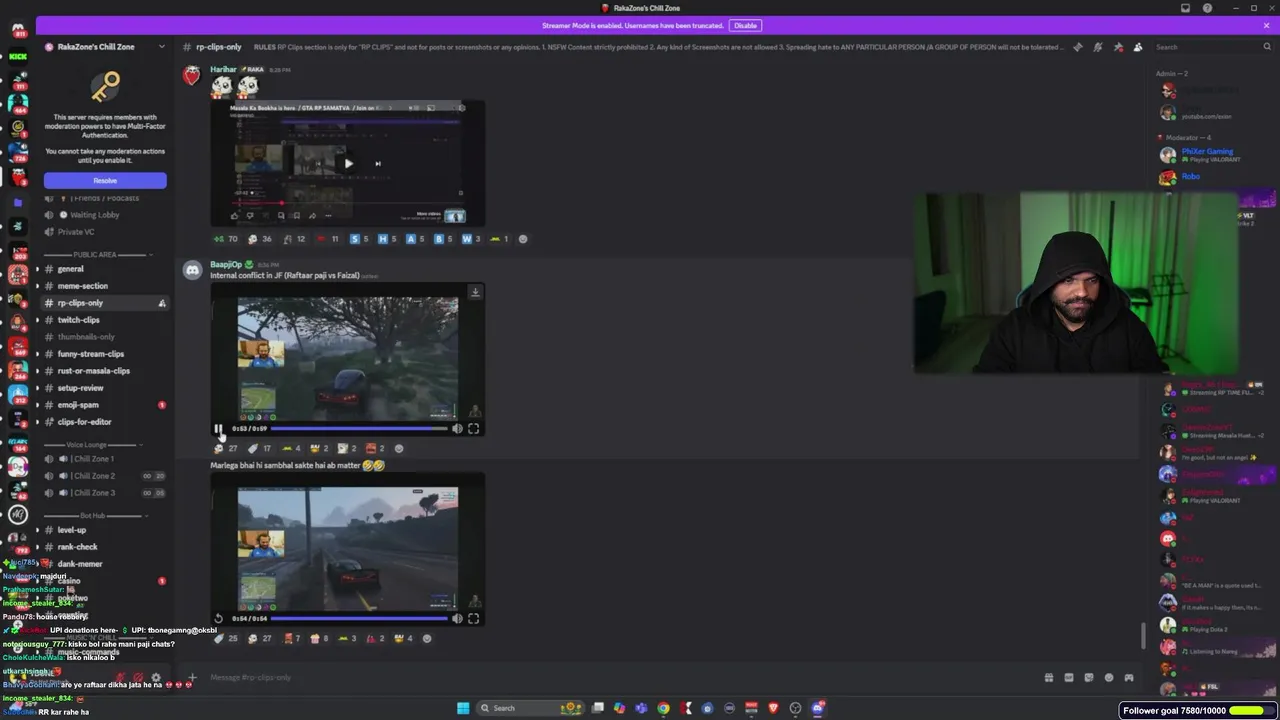
Task: Open Harihar's username profile
Action: tap(223, 69)
